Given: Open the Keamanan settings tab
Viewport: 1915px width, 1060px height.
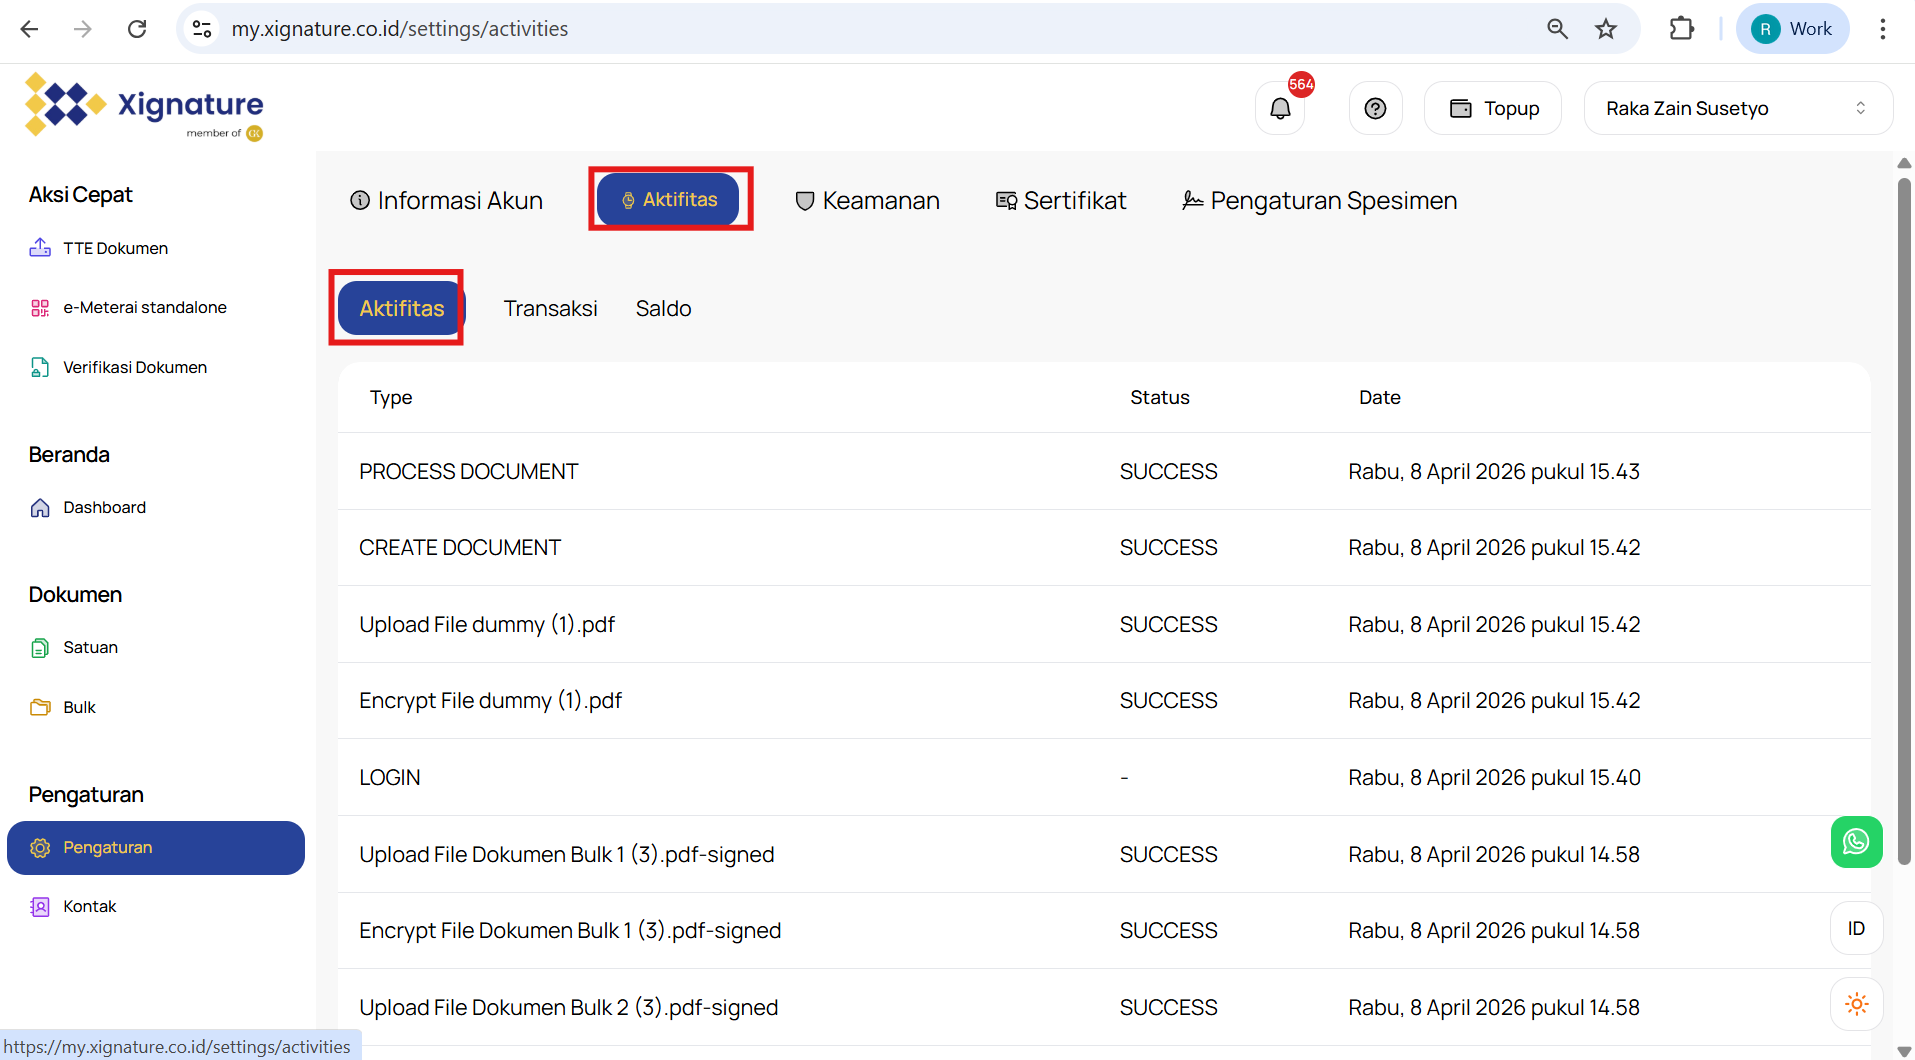Looking at the screenshot, I should [x=867, y=201].
